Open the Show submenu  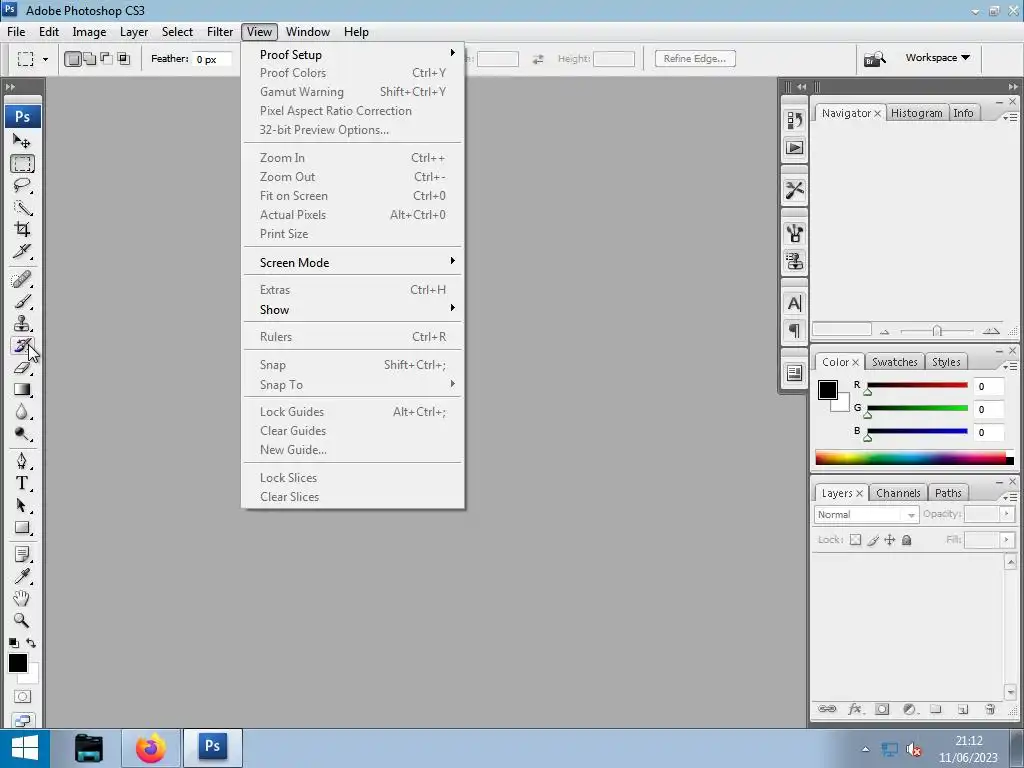coord(353,310)
